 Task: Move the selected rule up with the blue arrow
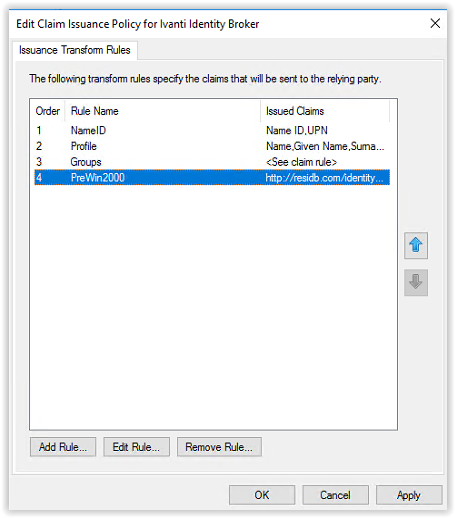(416, 245)
